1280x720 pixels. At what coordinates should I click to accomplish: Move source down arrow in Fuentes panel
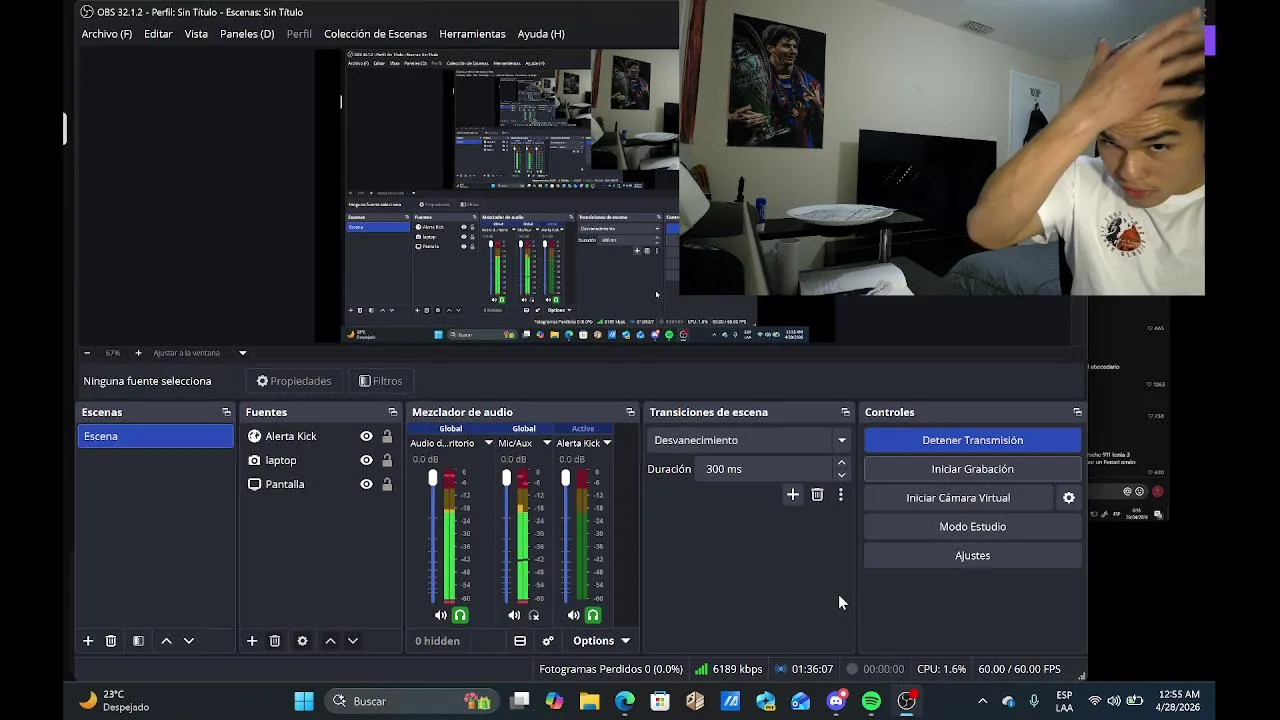352,641
